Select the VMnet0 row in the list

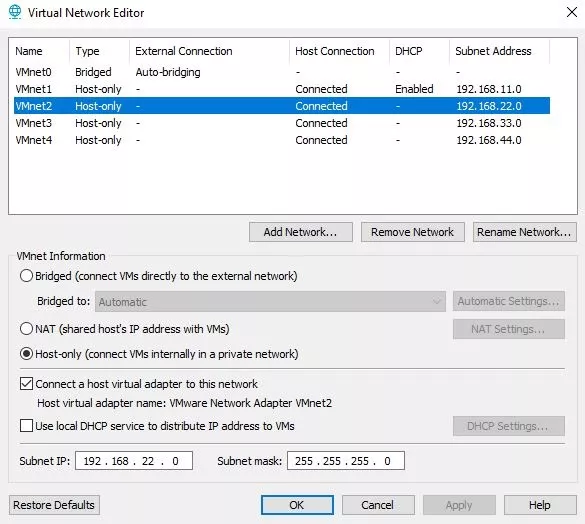click(x=282, y=72)
